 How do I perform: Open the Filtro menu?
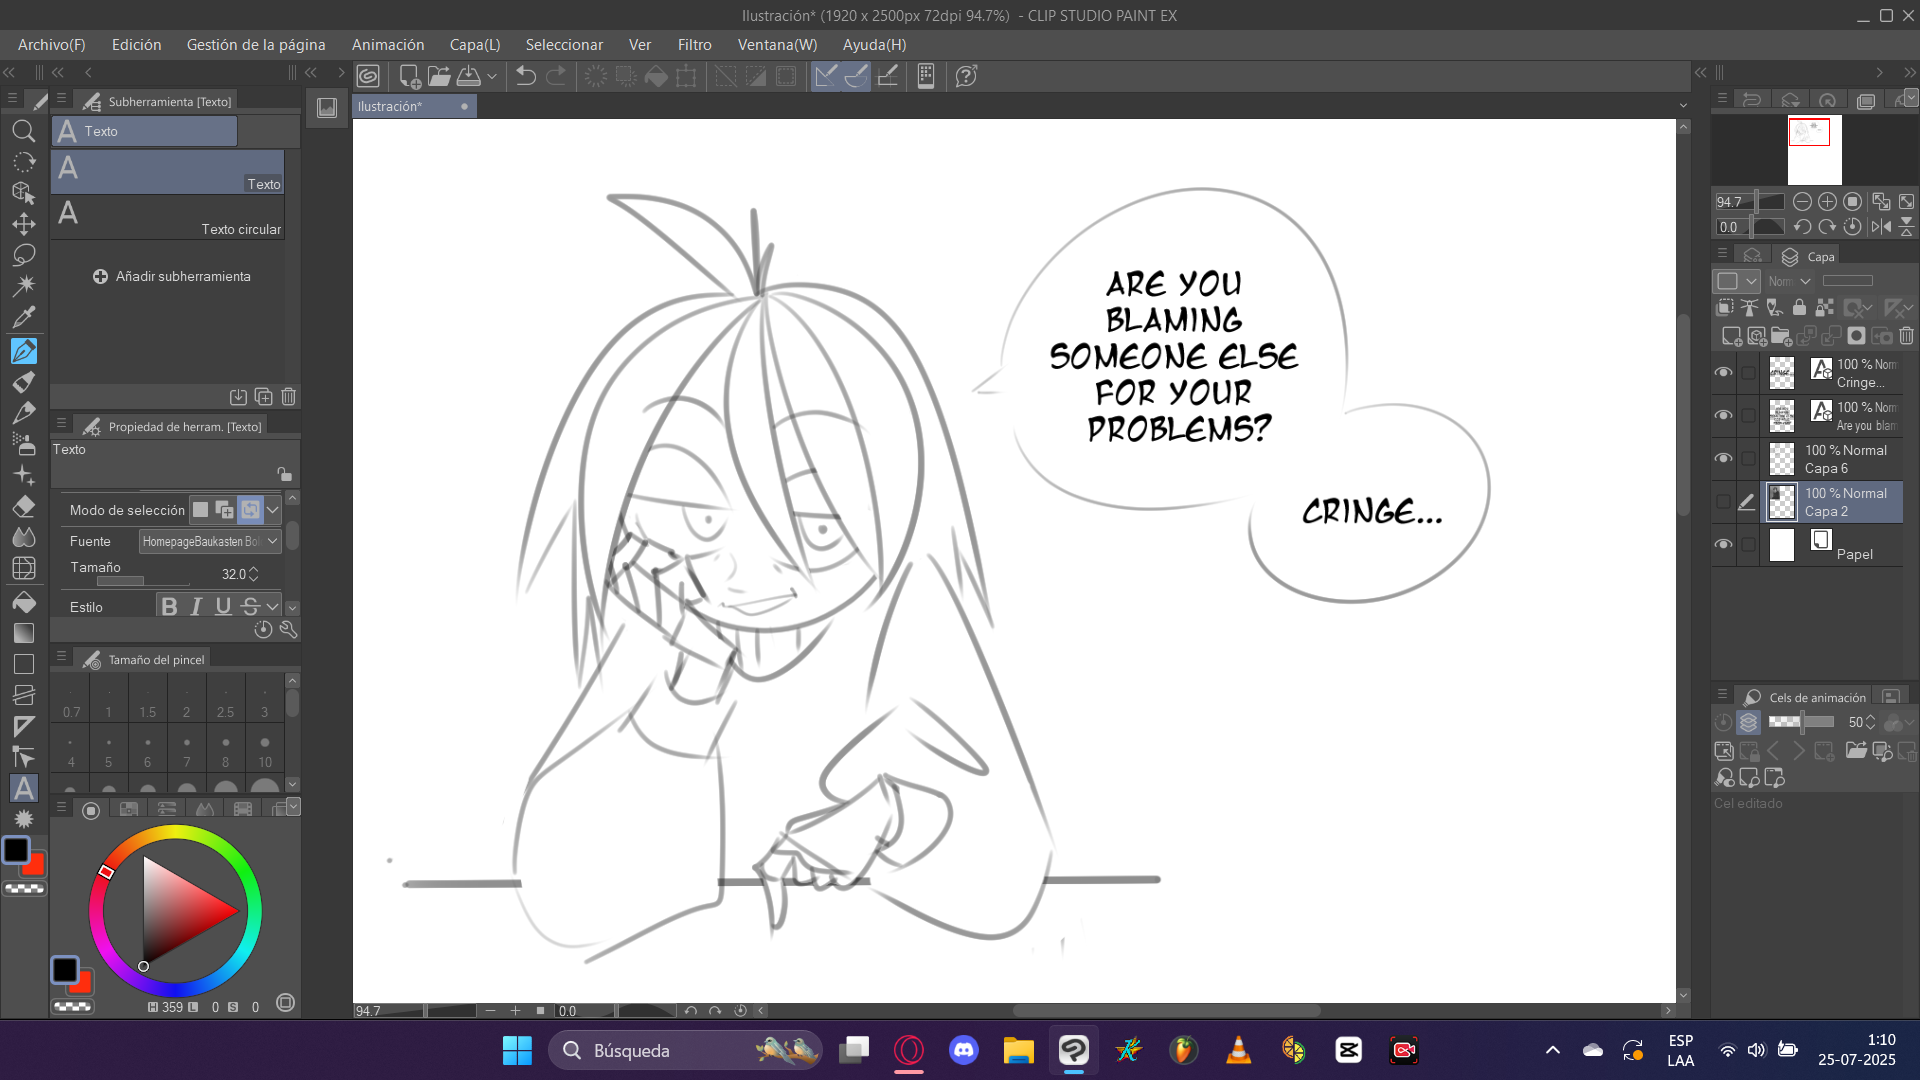(x=694, y=45)
